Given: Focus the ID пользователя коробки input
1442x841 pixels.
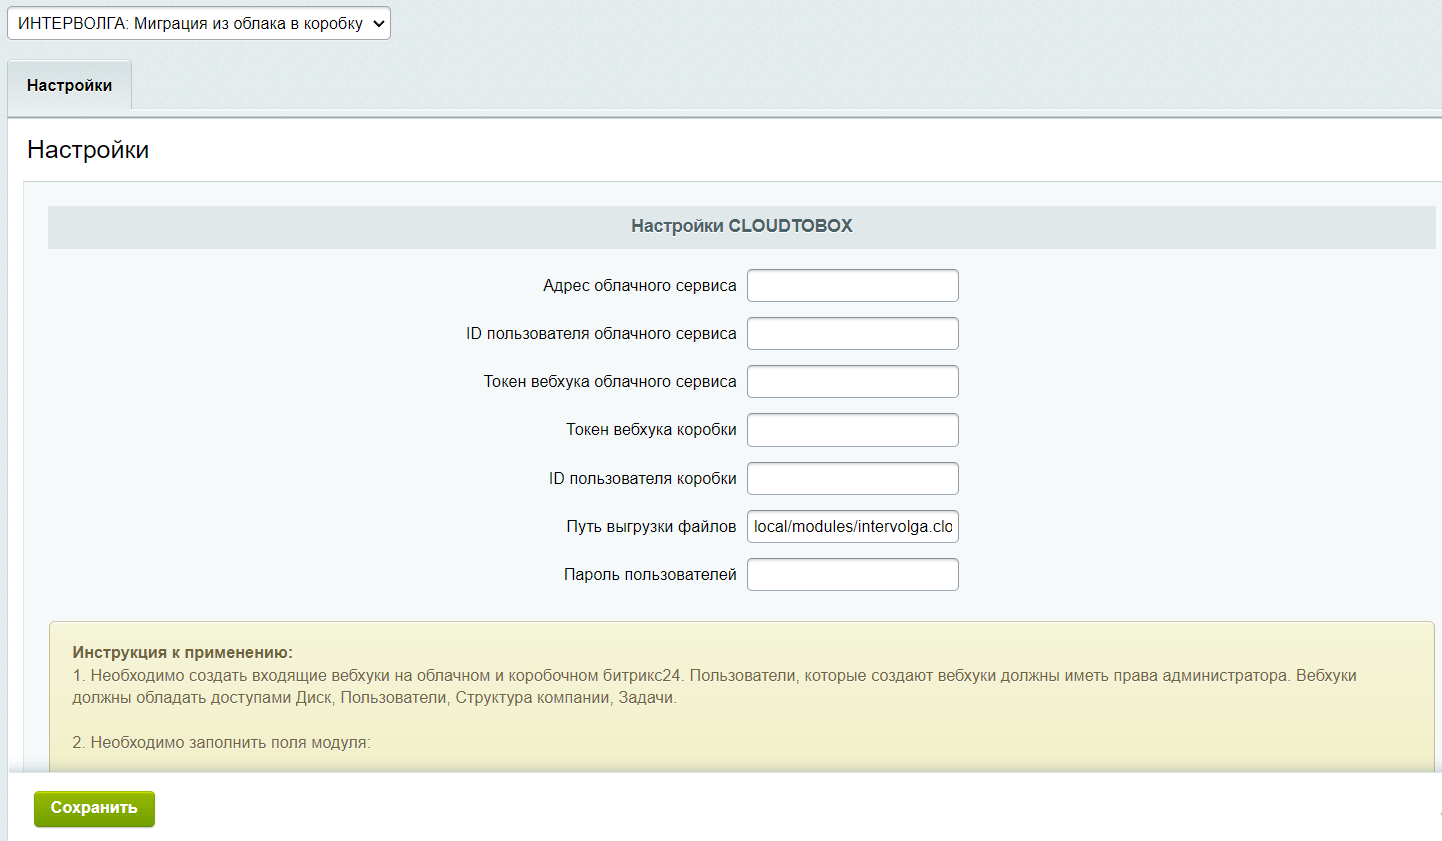Looking at the screenshot, I should 852,479.
